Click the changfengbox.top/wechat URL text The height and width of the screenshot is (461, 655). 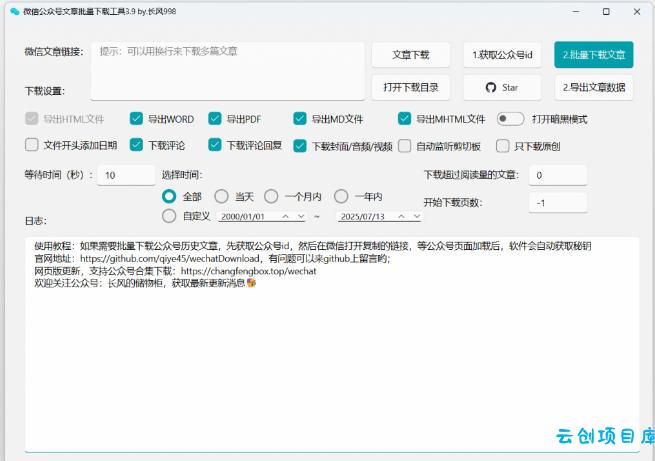[249, 271]
